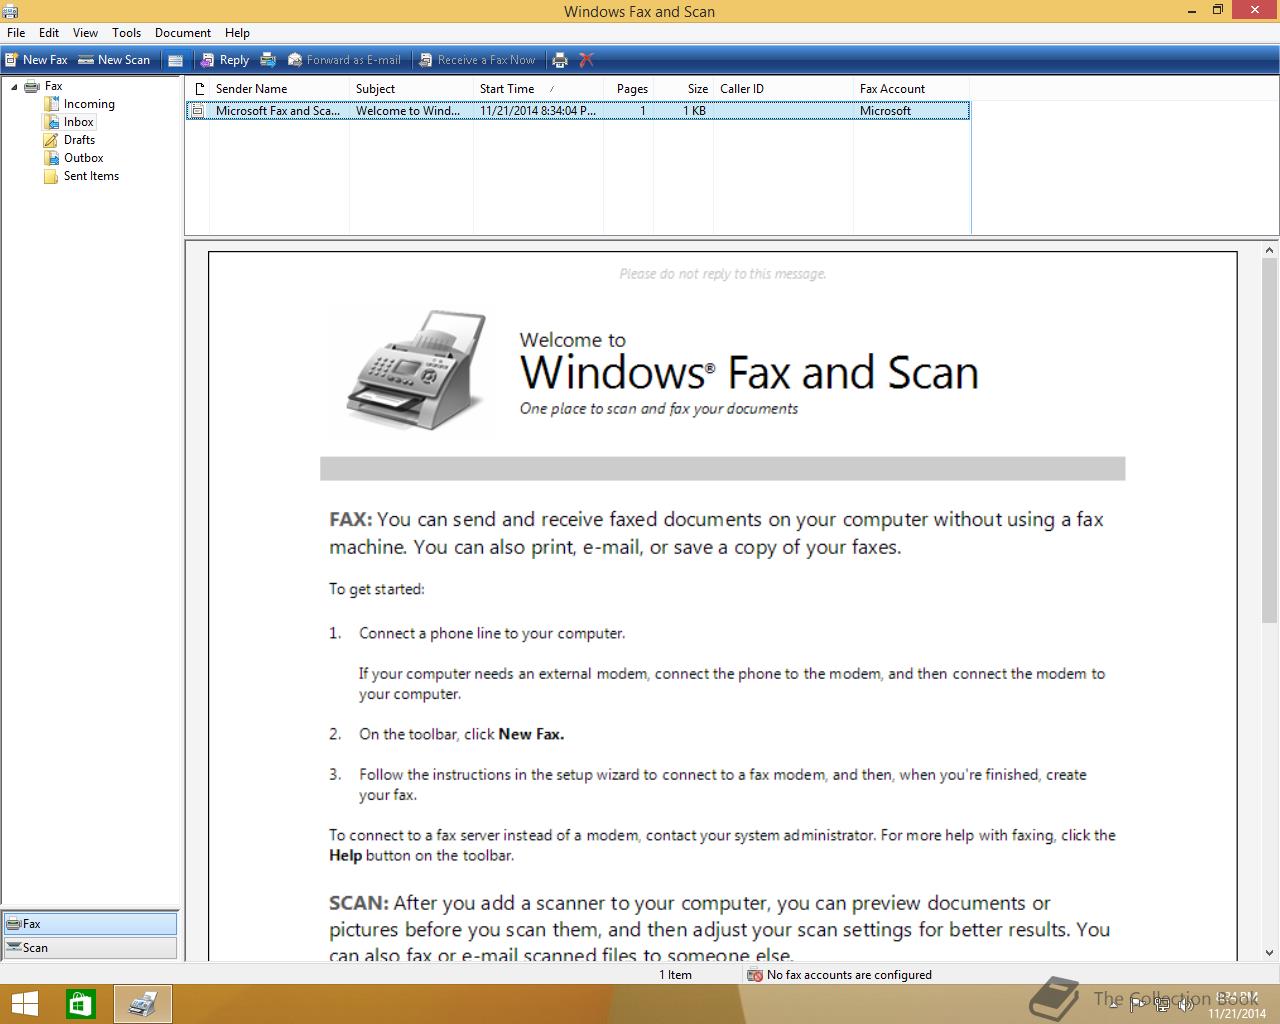The image size is (1280, 1024).
Task: Toggle the preview pane toolbar icon
Action: [175, 60]
